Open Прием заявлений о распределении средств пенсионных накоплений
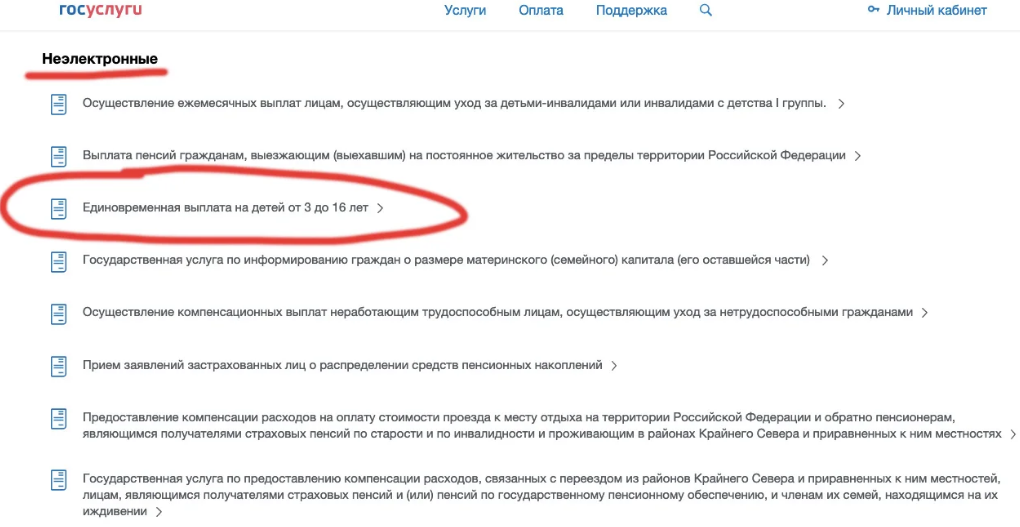Image resolution: width=1020 pixels, height=527 pixels. pyautogui.click(x=343, y=365)
